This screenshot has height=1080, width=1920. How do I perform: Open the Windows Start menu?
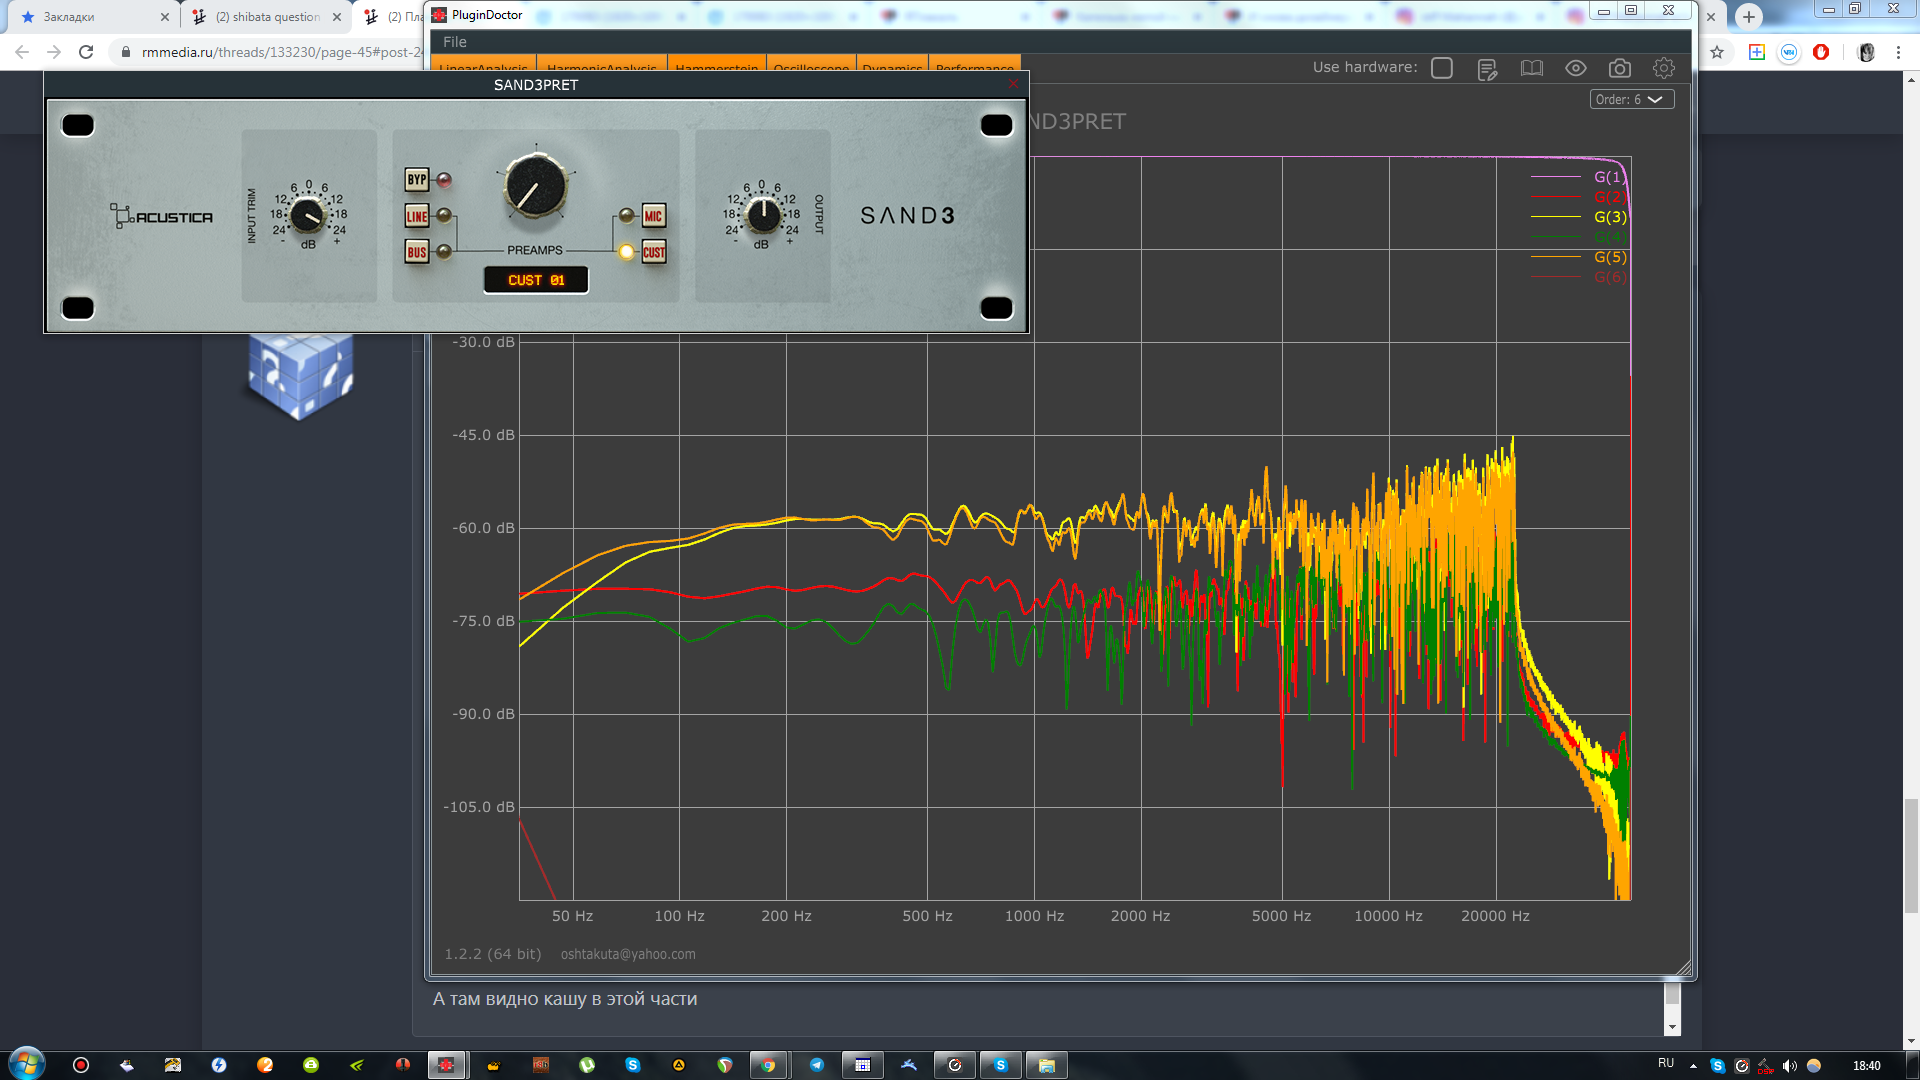coord(27,1064)
